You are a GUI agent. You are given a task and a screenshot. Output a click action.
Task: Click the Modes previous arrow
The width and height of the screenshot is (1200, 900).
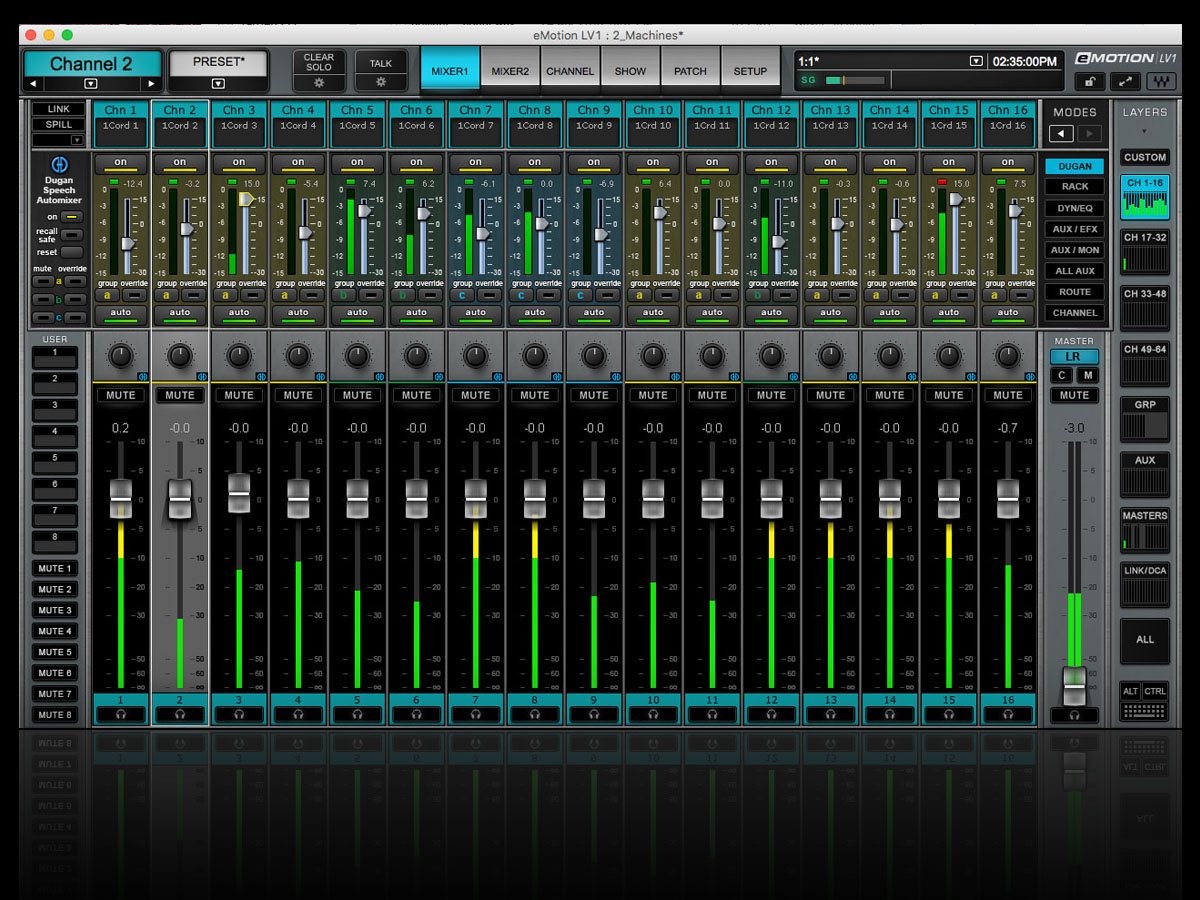1061,133
